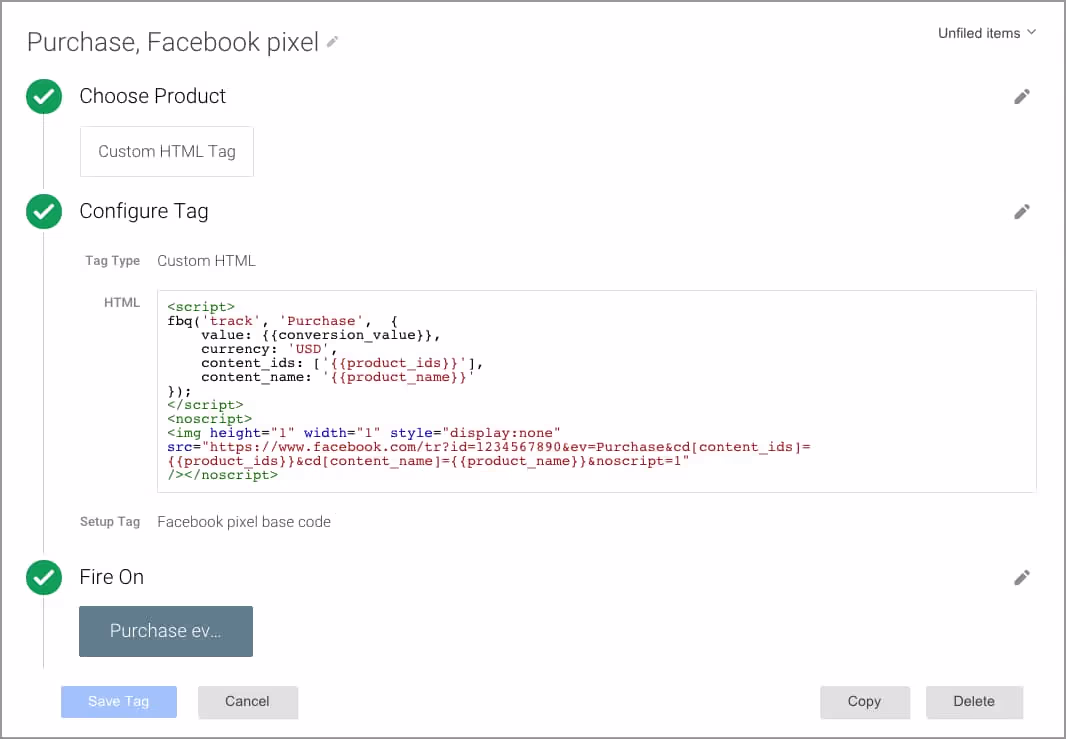Click the Tag Type value Custom HTML

tap(206, 261)
